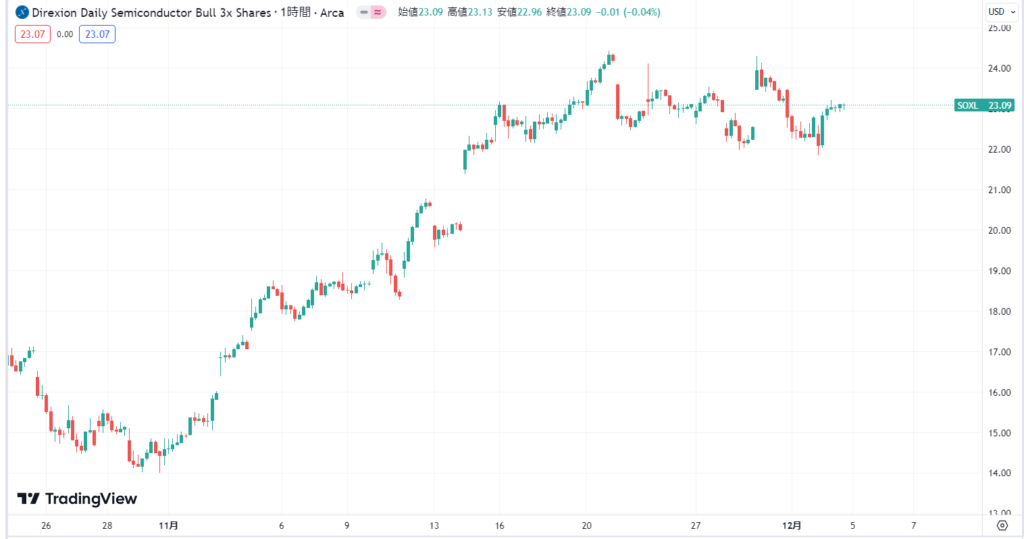Click the 終値 23.09 close value
Screen dimensions: 1024x539
coord(568,12)
